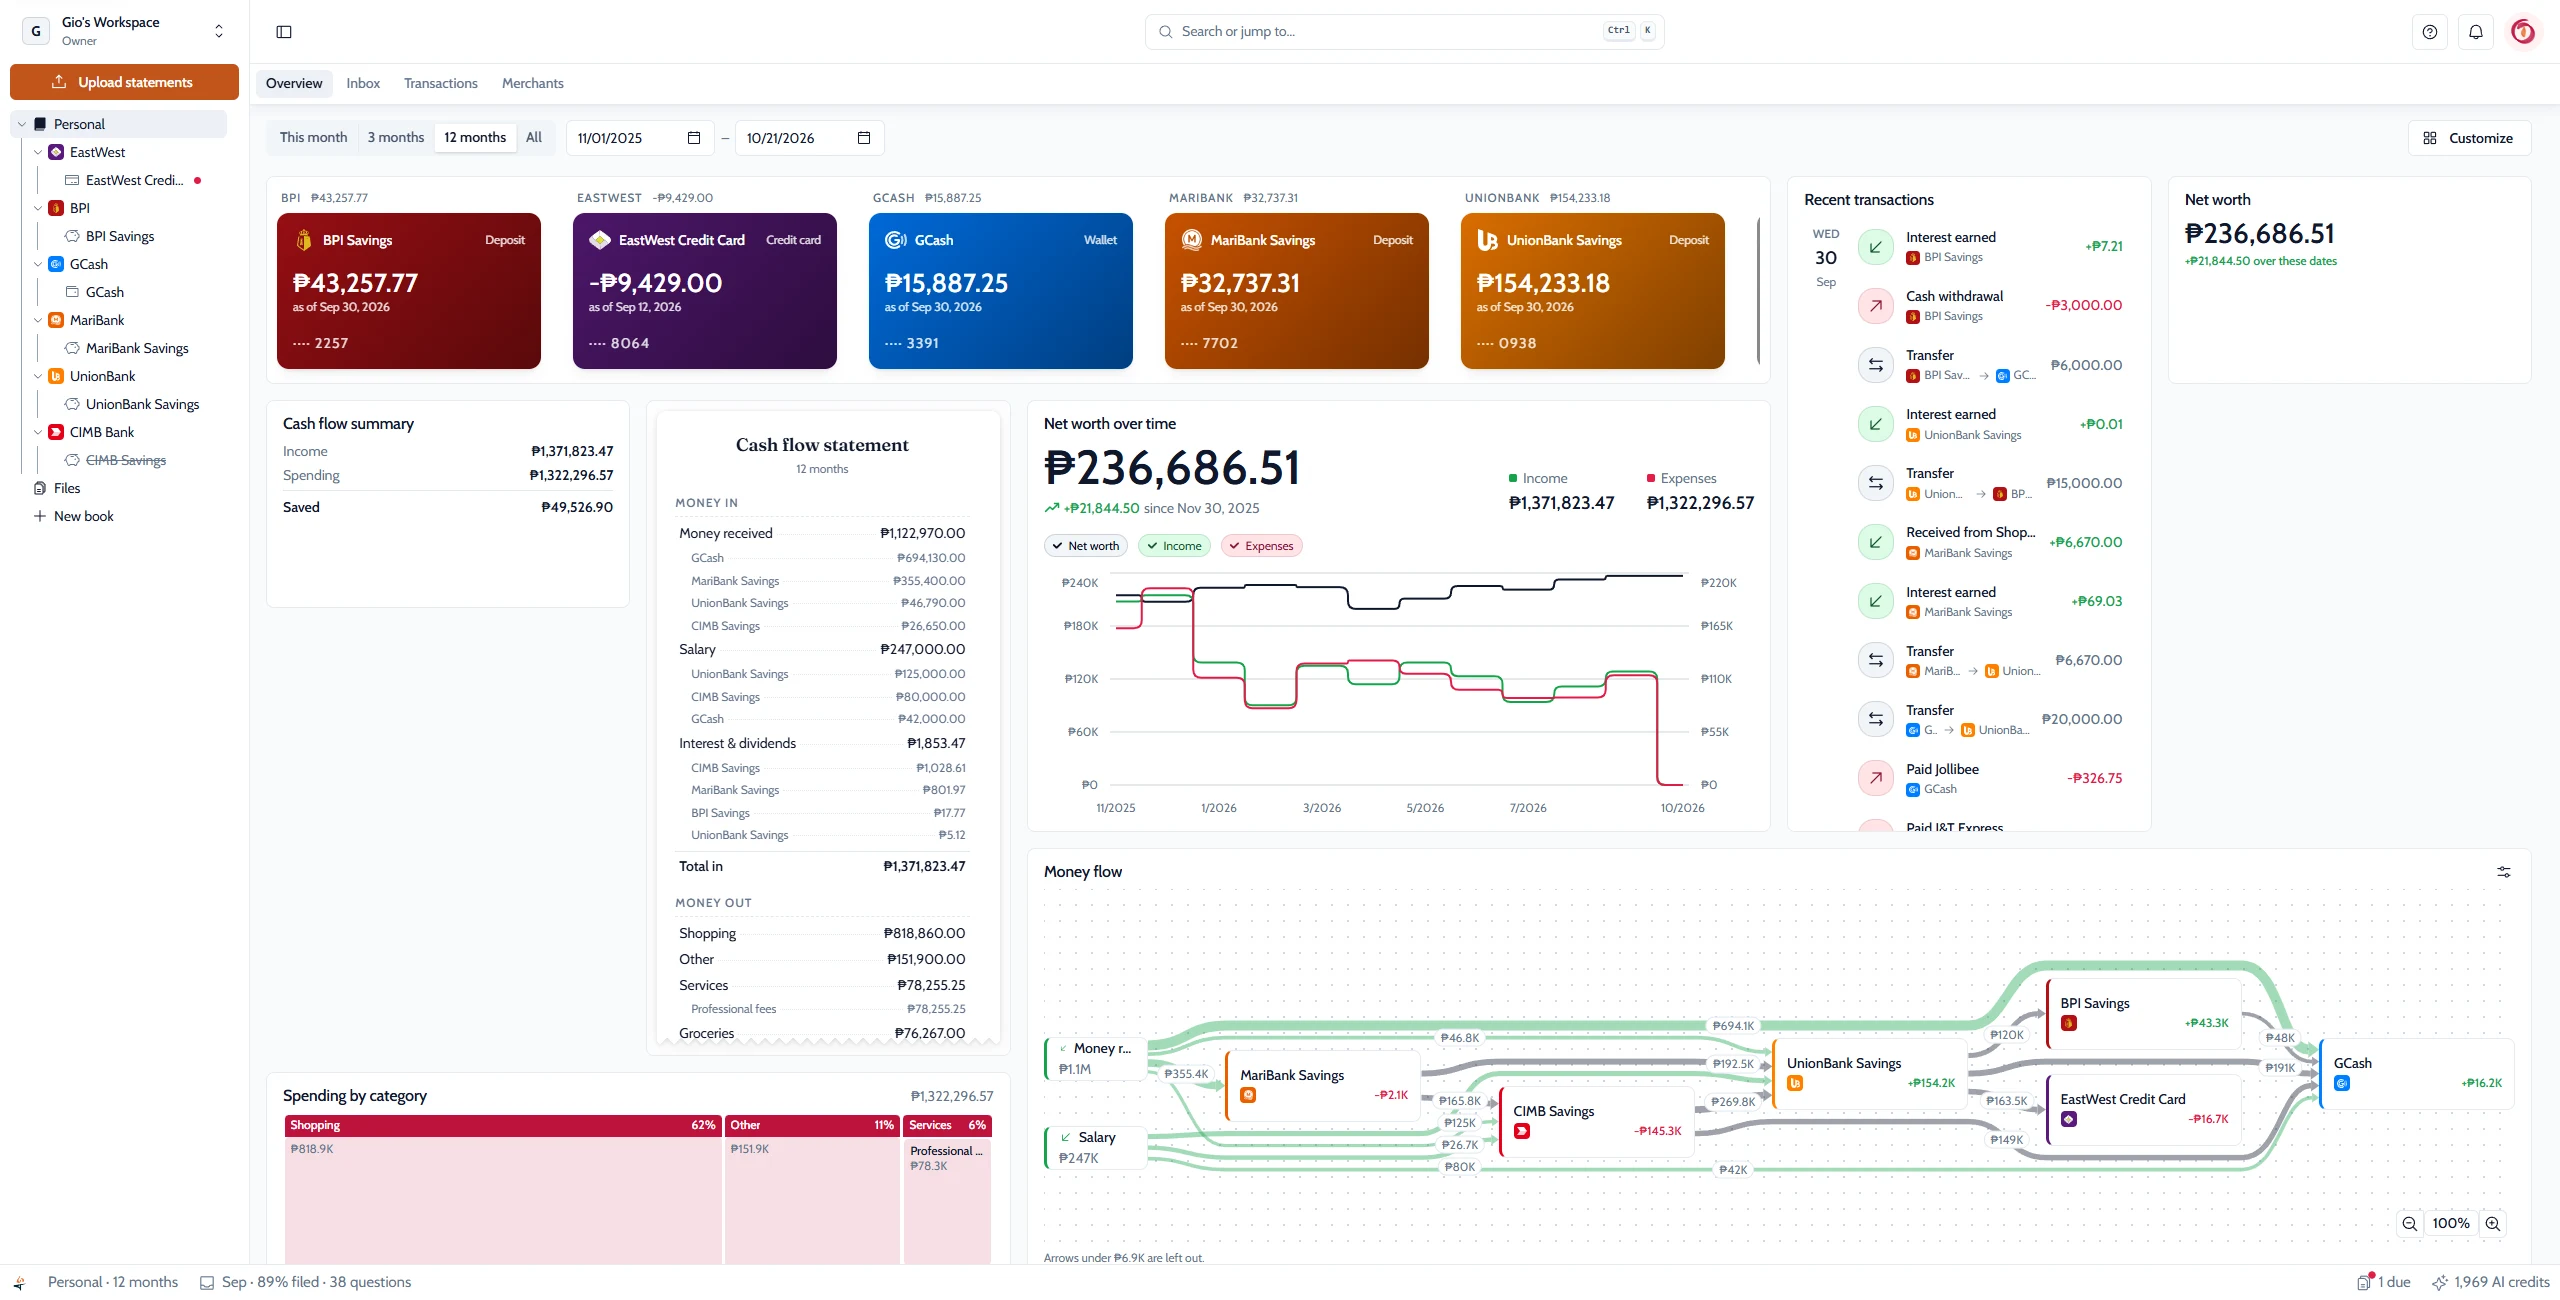Viewport: 2560px width, 1300px height.
Task: Switch to the Merchants tab
Action: coord(533,84)
